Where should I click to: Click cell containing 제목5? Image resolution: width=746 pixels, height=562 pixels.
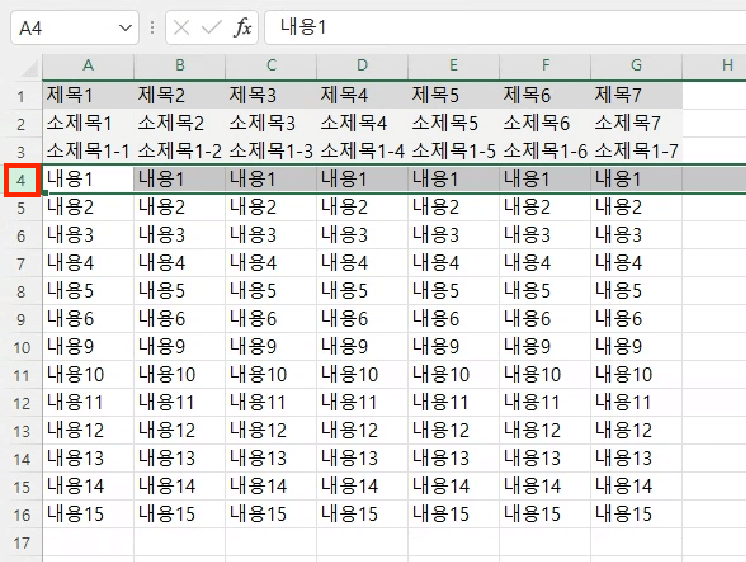(x=453, y=96)
